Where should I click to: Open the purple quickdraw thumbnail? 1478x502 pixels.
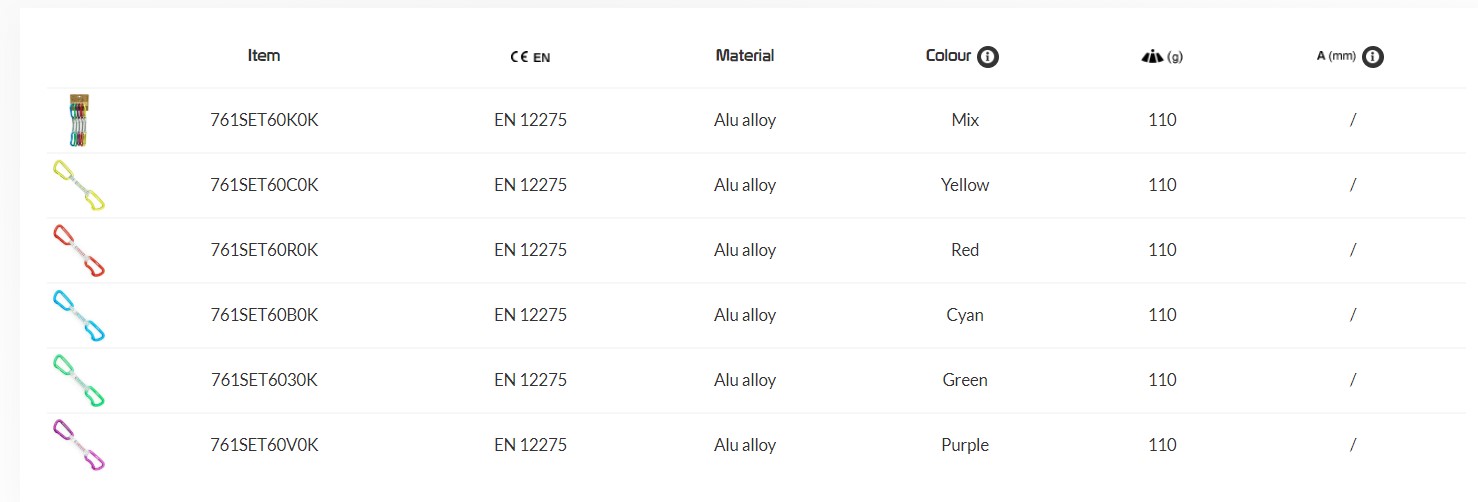click(78, 445)
